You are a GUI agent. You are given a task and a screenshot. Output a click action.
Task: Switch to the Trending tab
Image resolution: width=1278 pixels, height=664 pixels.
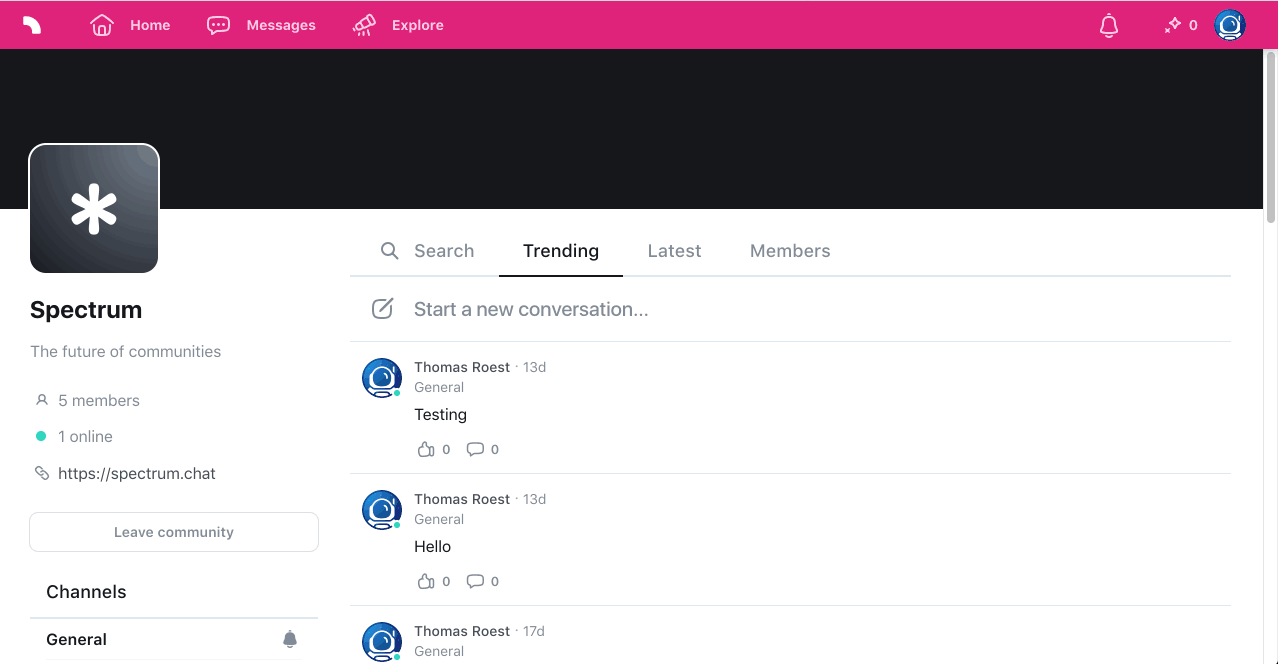pos(560,251)
